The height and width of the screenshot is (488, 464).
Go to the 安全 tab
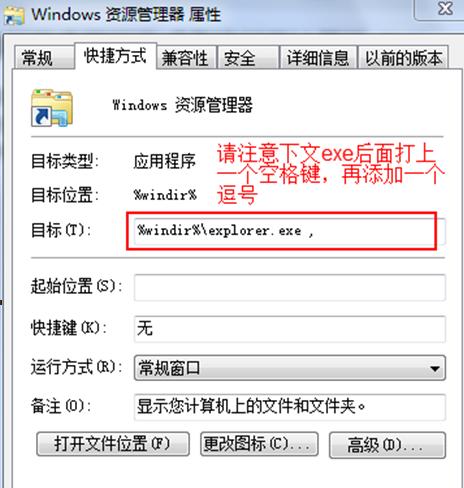point(248,58)
